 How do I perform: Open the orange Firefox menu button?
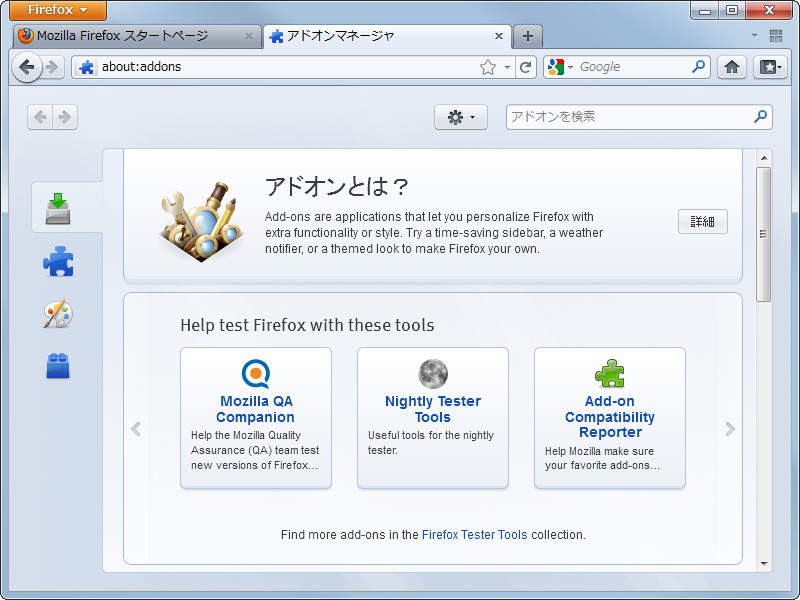[x=58, y=10]
